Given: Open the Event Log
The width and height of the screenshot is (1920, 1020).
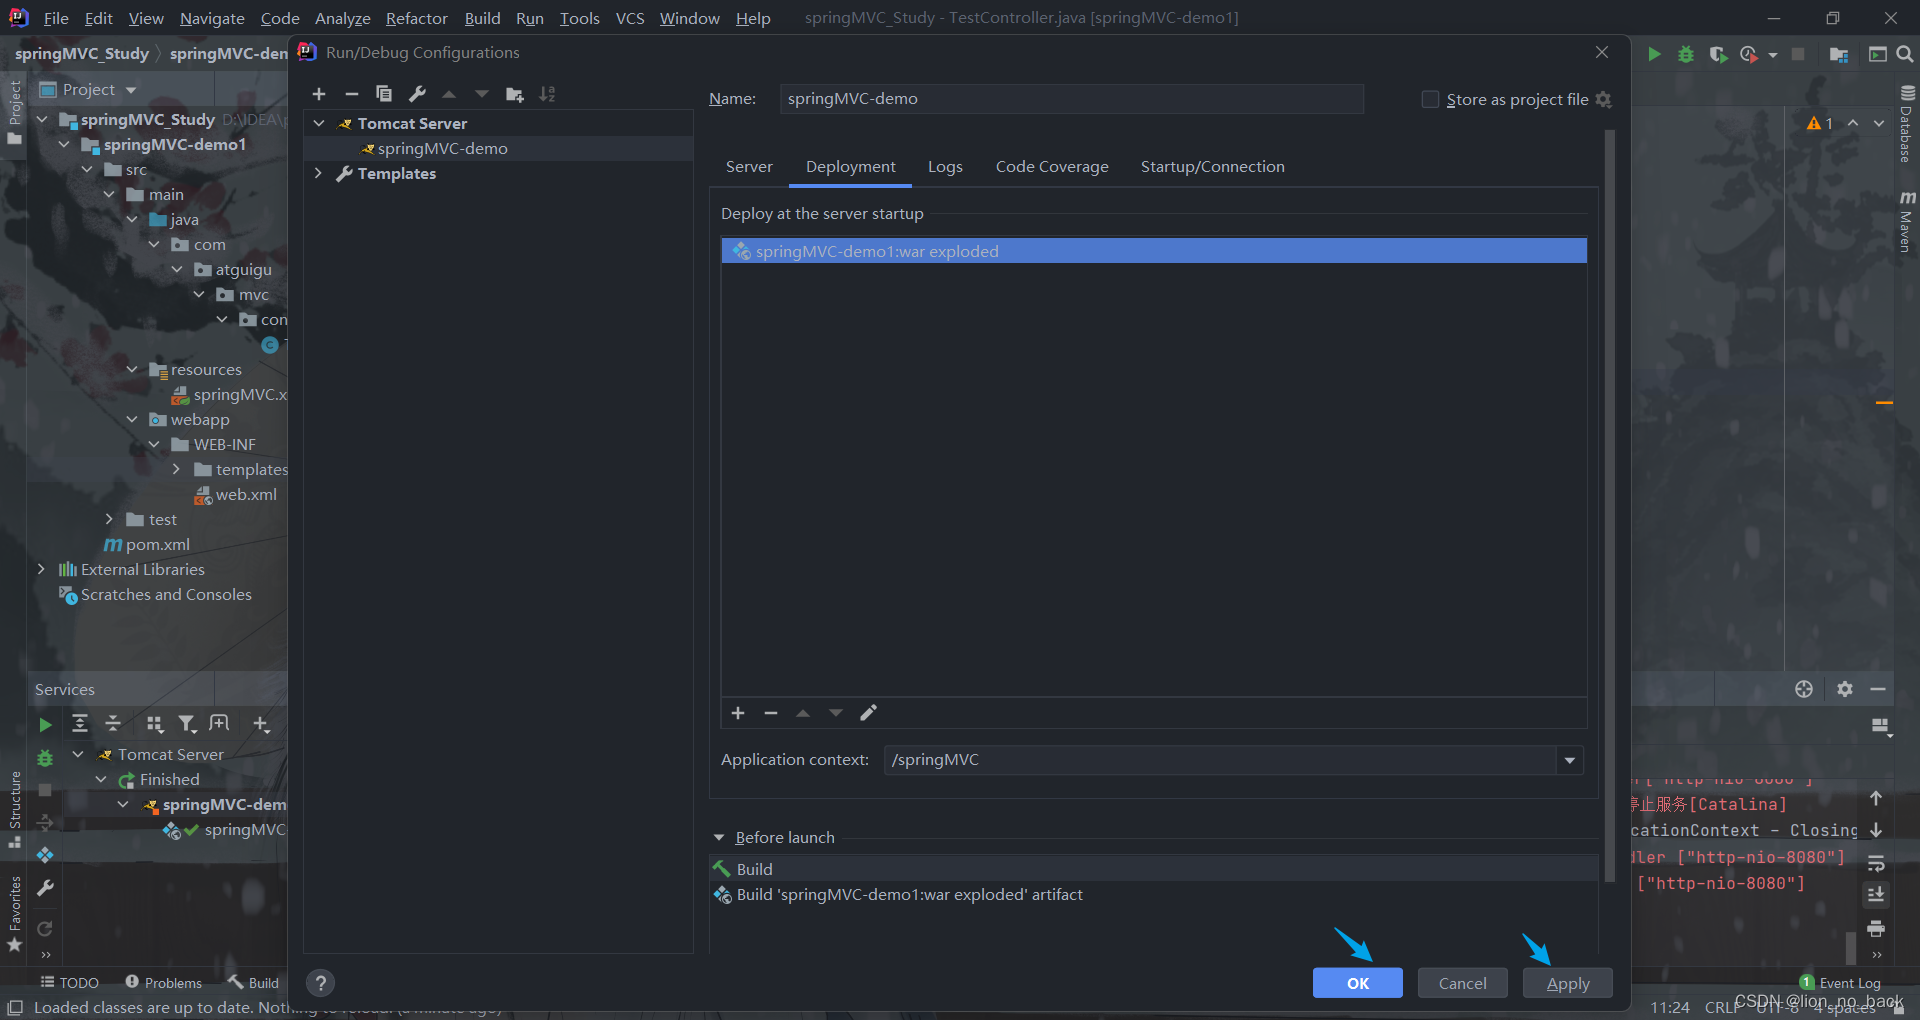Looking at the screenshot, I should pos(1841,983).
